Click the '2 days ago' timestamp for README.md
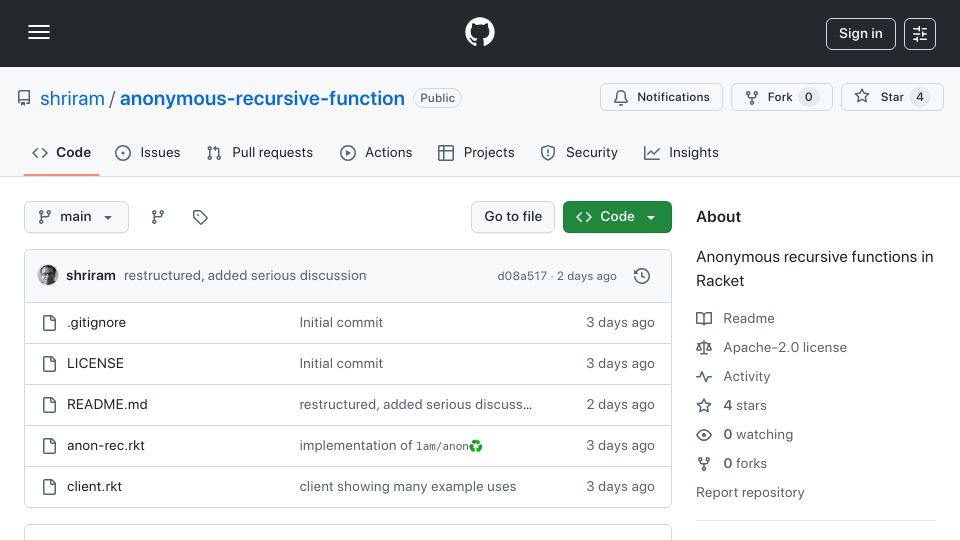The height and width of the screenshot is (540, 960). pyautogui.click(x=620, y=405)
